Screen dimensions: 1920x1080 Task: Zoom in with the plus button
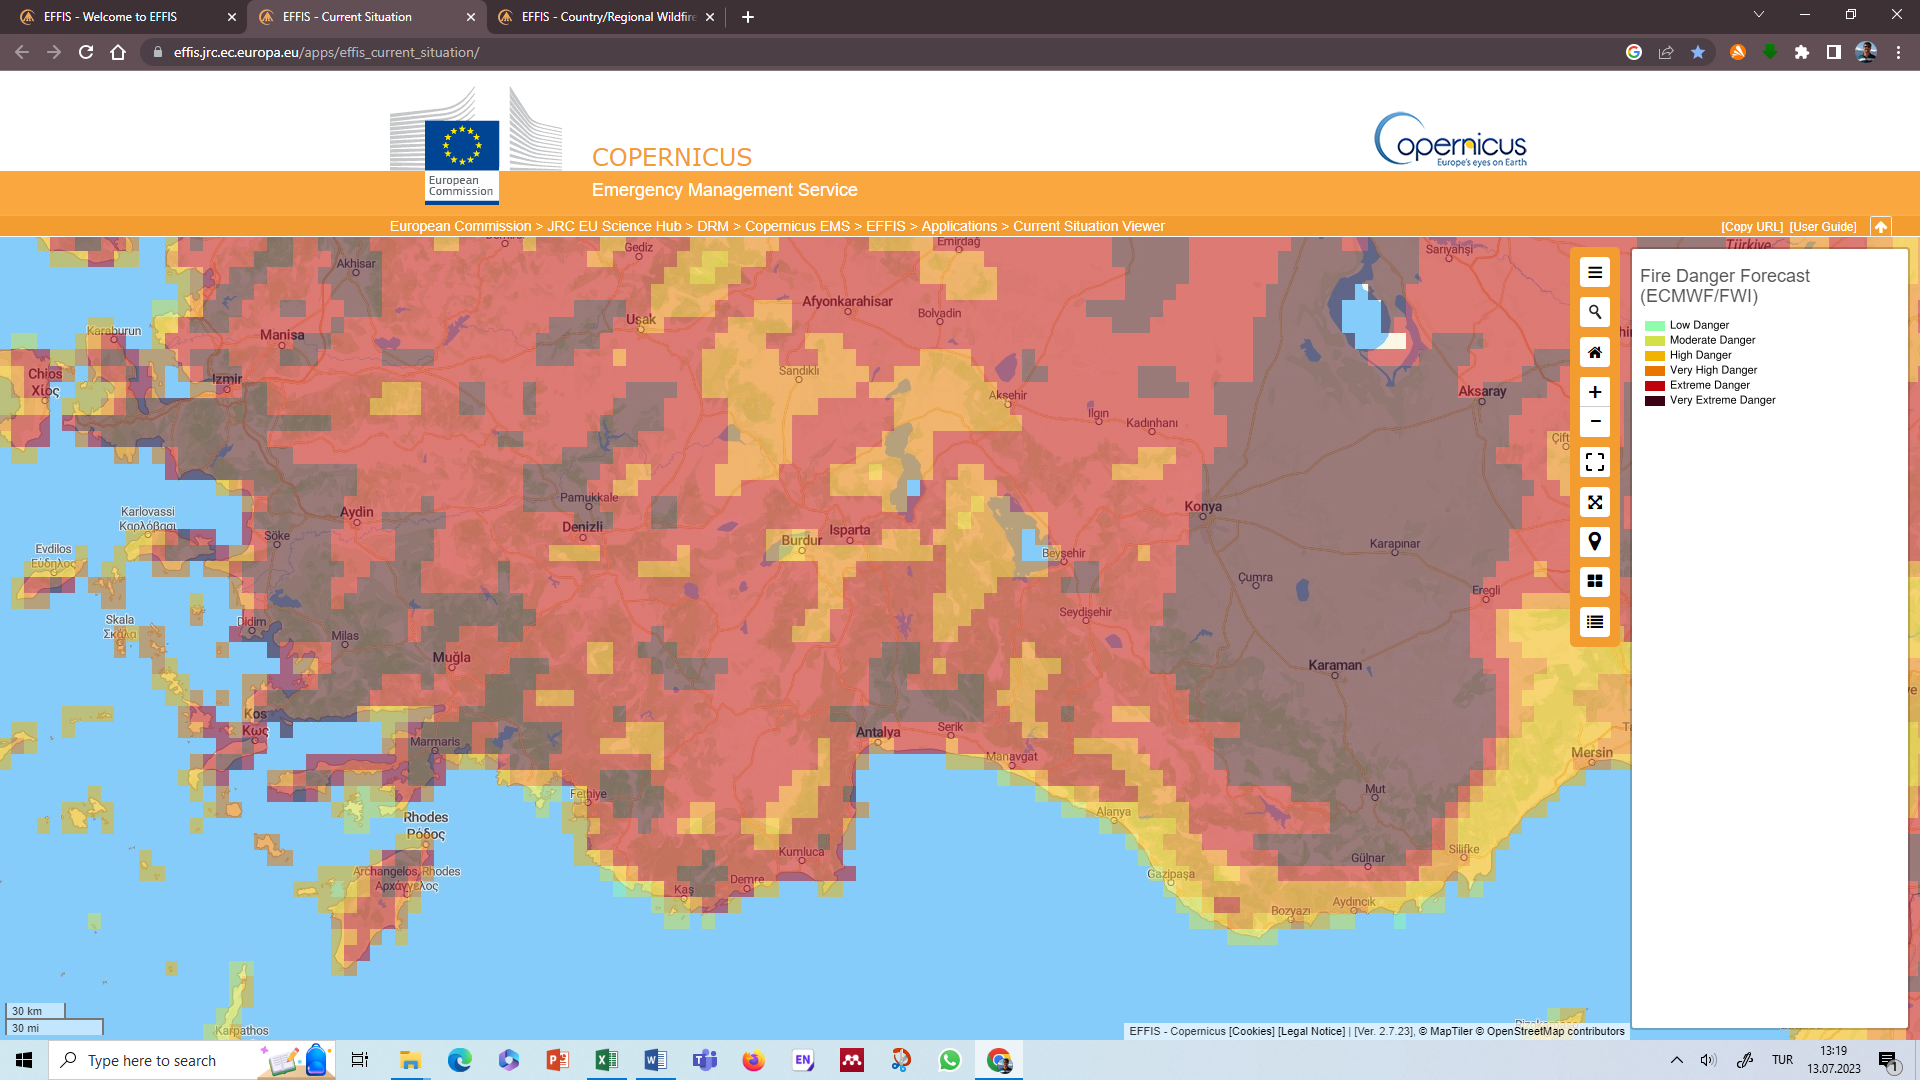1595,392
